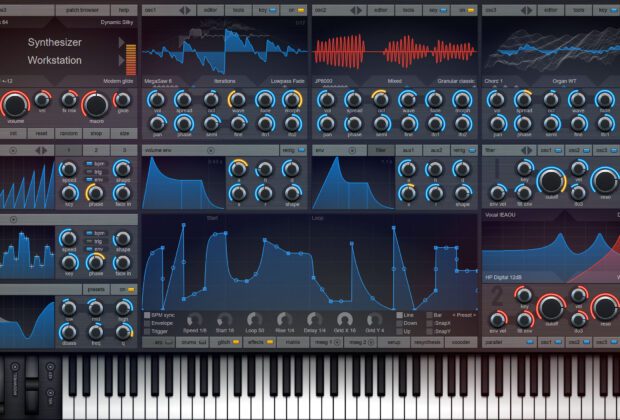Open Lowpass Fade selector in osc1
This screenshot has width=620, height=420.
pos(287,81)
